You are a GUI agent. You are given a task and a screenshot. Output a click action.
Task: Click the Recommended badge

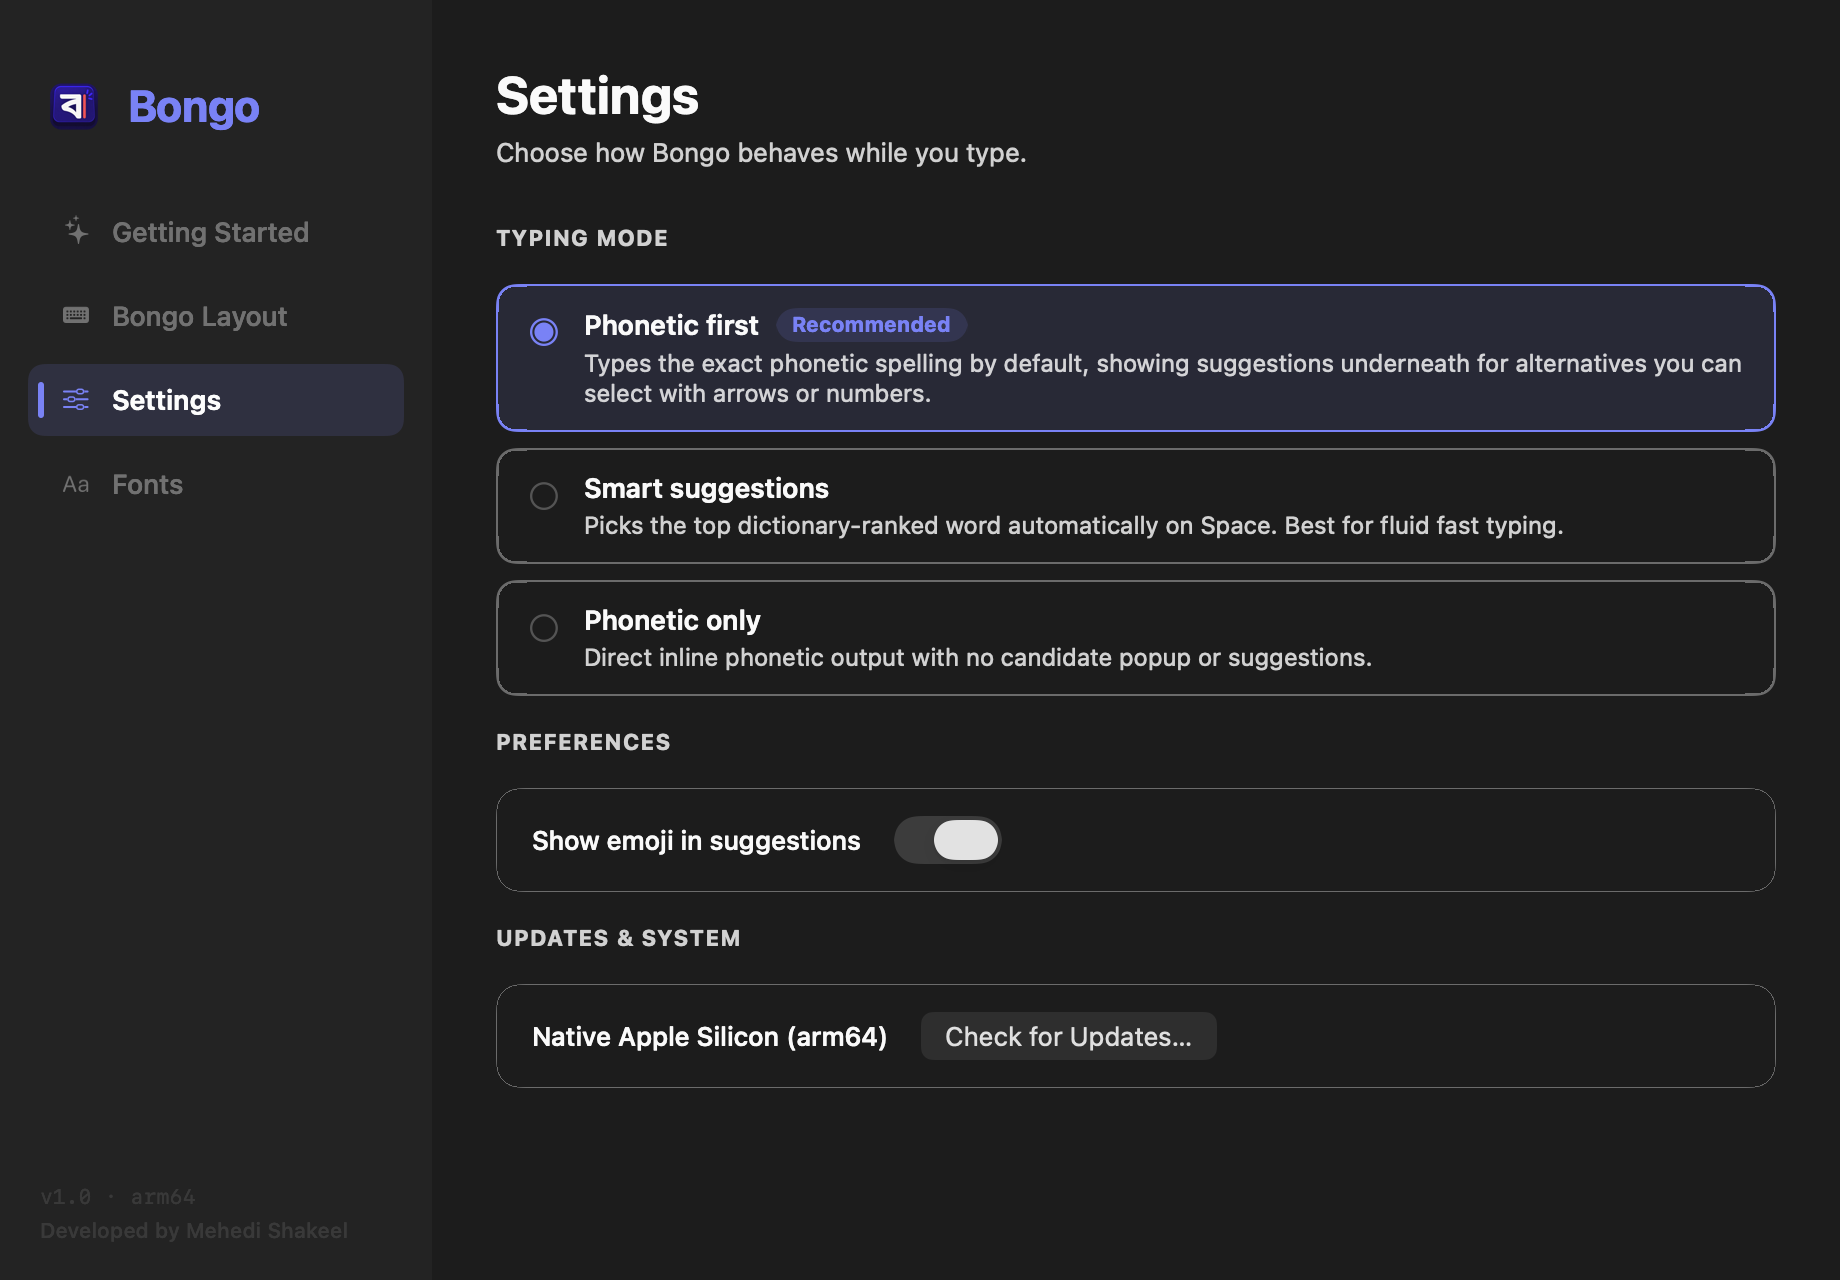click(871, 325)
